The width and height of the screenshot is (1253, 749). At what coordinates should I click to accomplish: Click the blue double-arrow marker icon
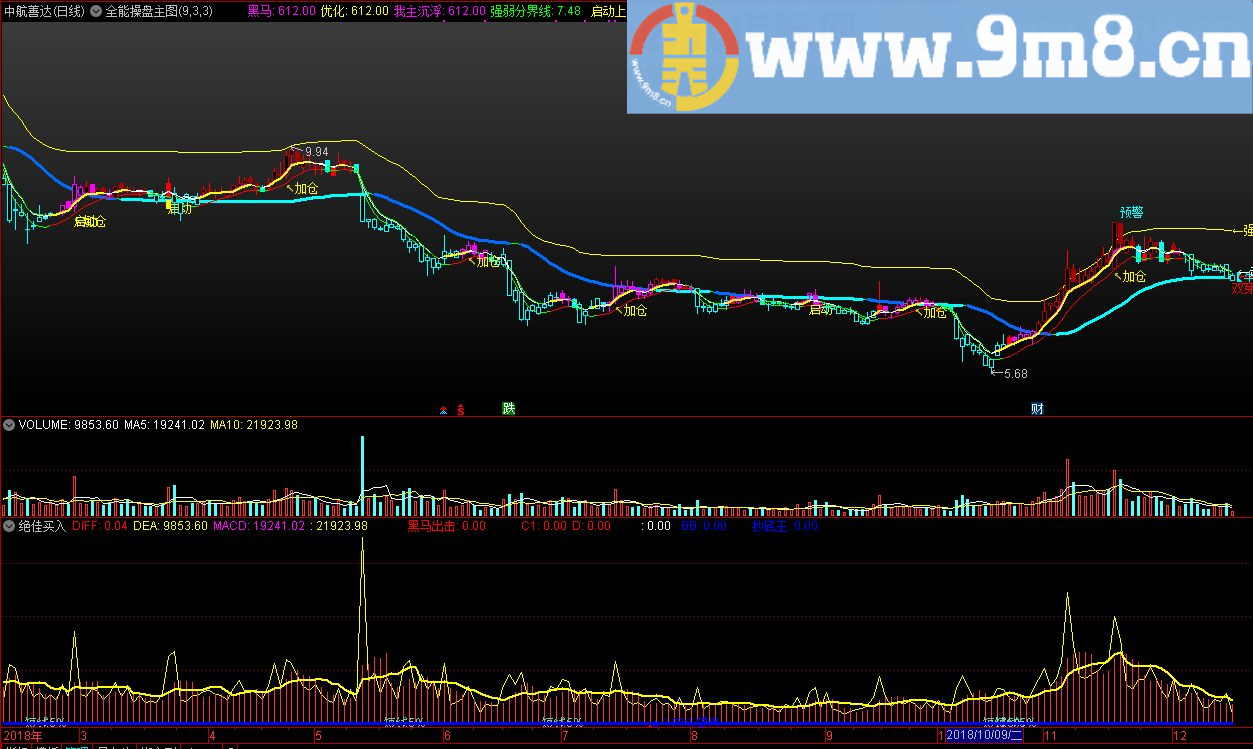click(444, 409)
